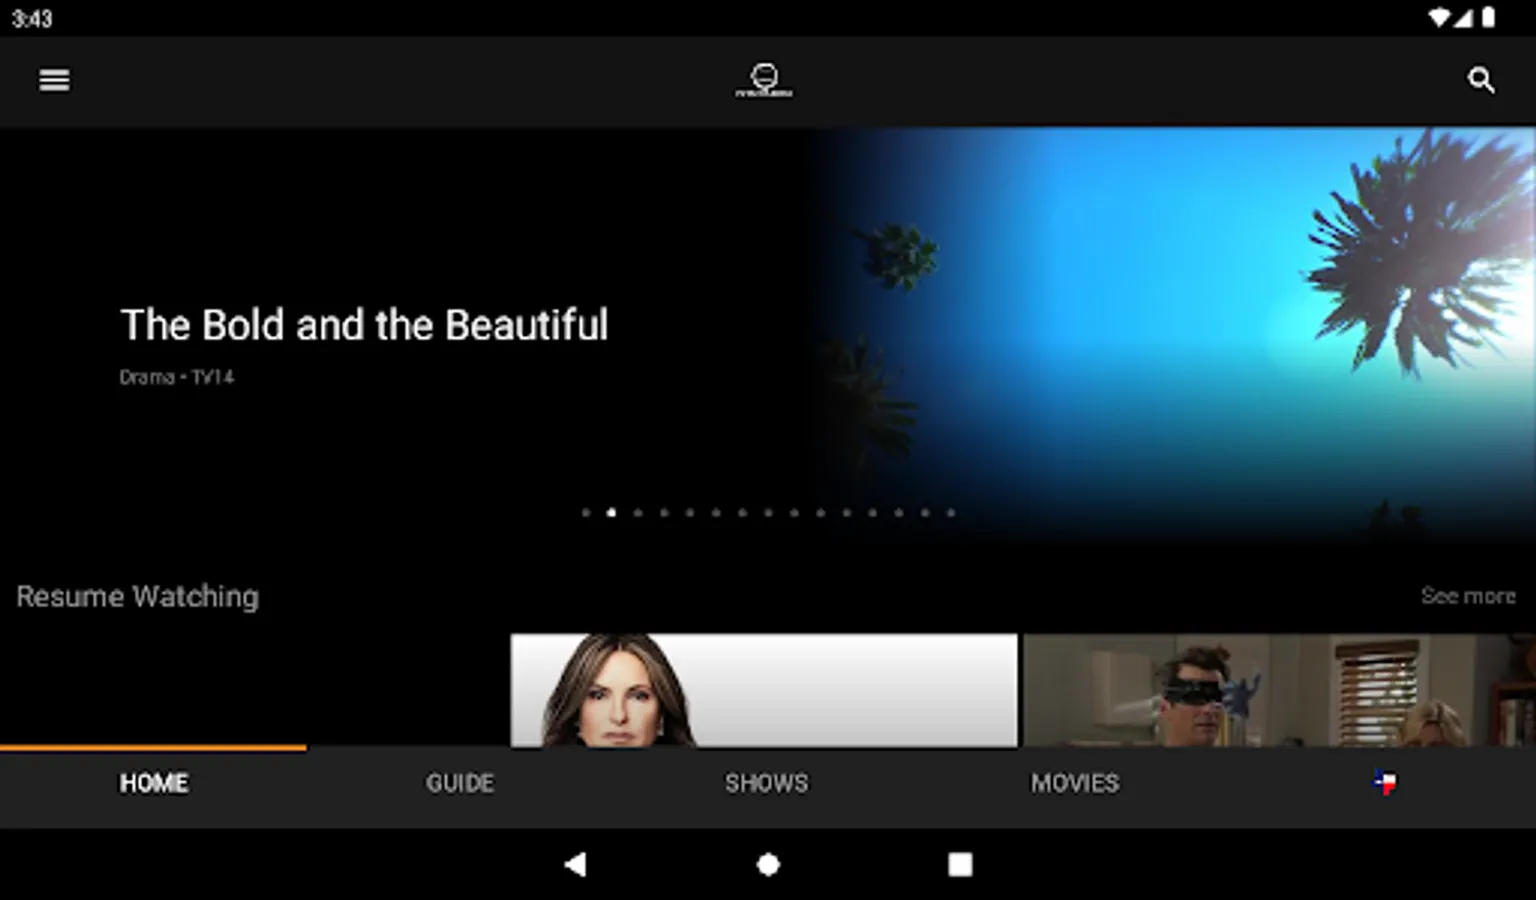The width and height of the screenshot is (1536, 900).
Task: Select the last carousel page dot
Action: point(951,513)
